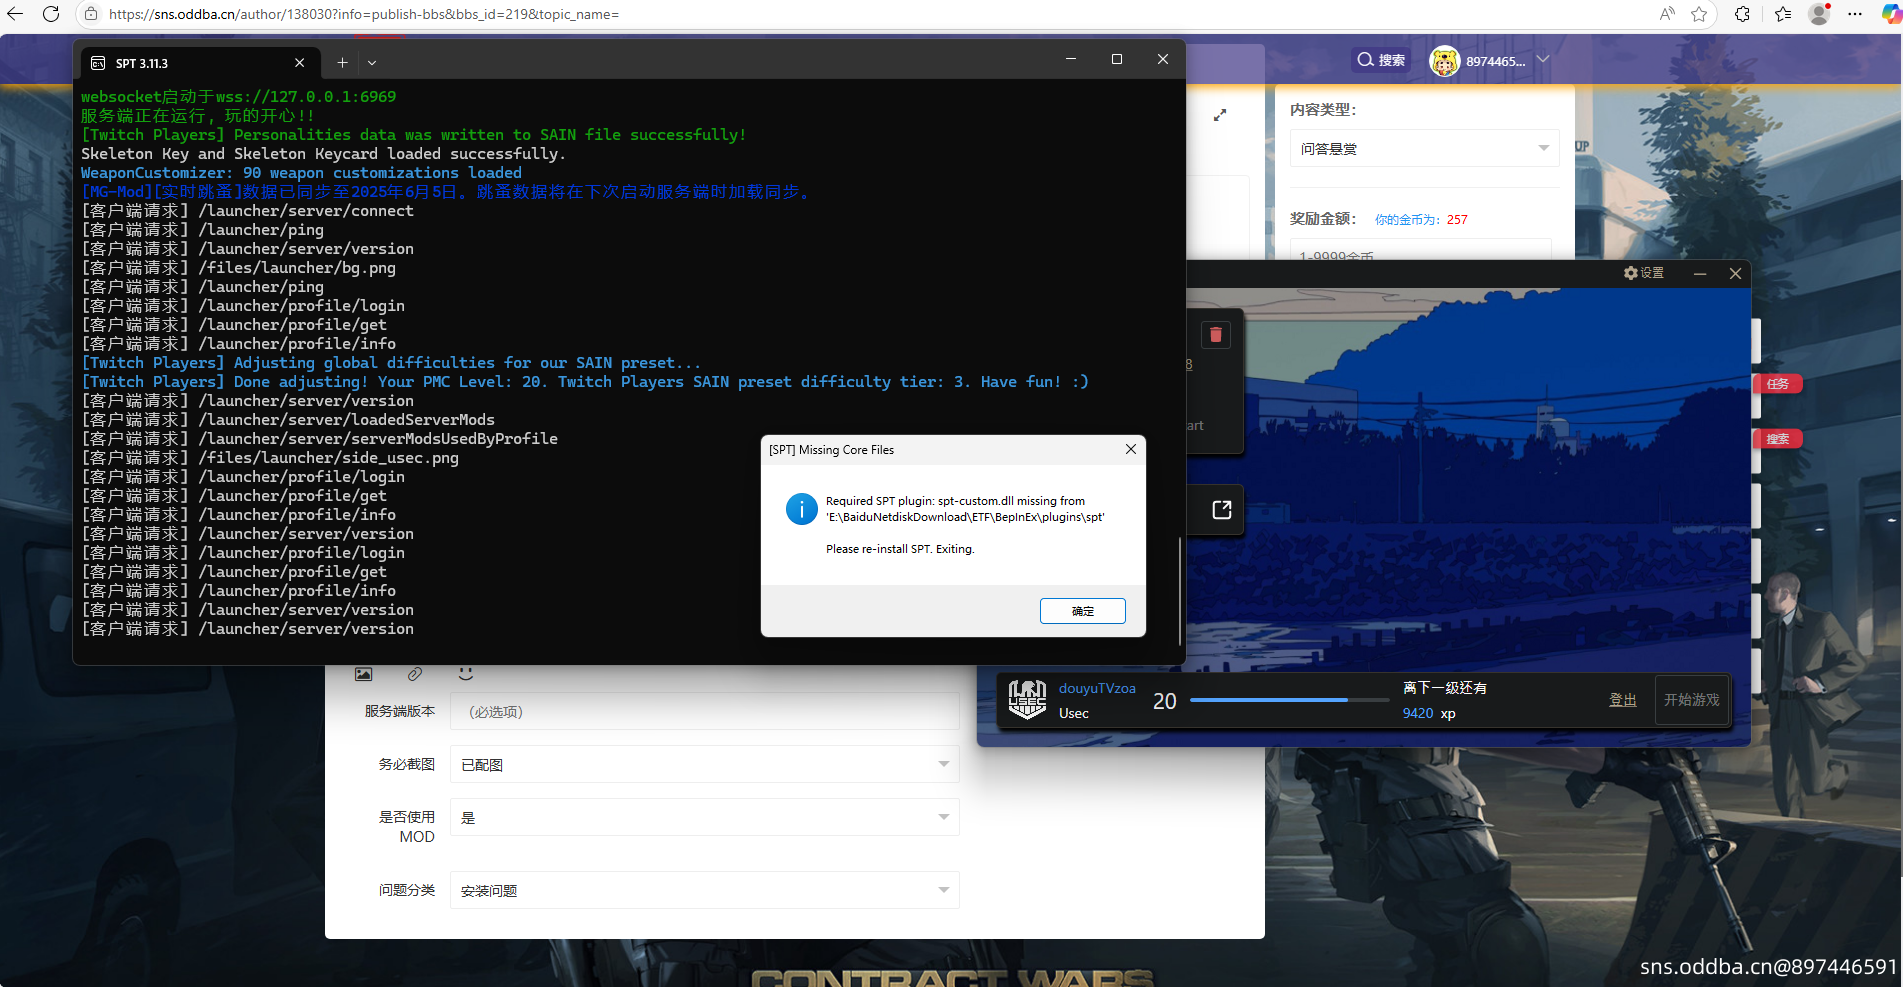The height and width of the screenshot is (987, 1903).
Task: Reload the browser page
Action: [51, 14]
